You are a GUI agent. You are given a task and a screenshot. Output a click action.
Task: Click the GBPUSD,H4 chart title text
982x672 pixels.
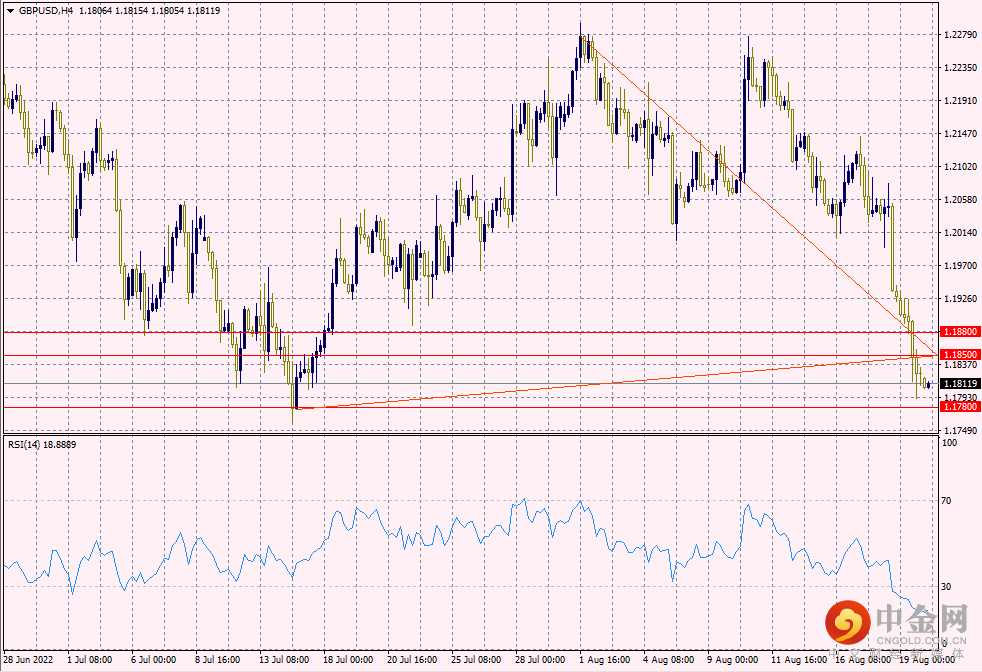[x=45, y=11]
